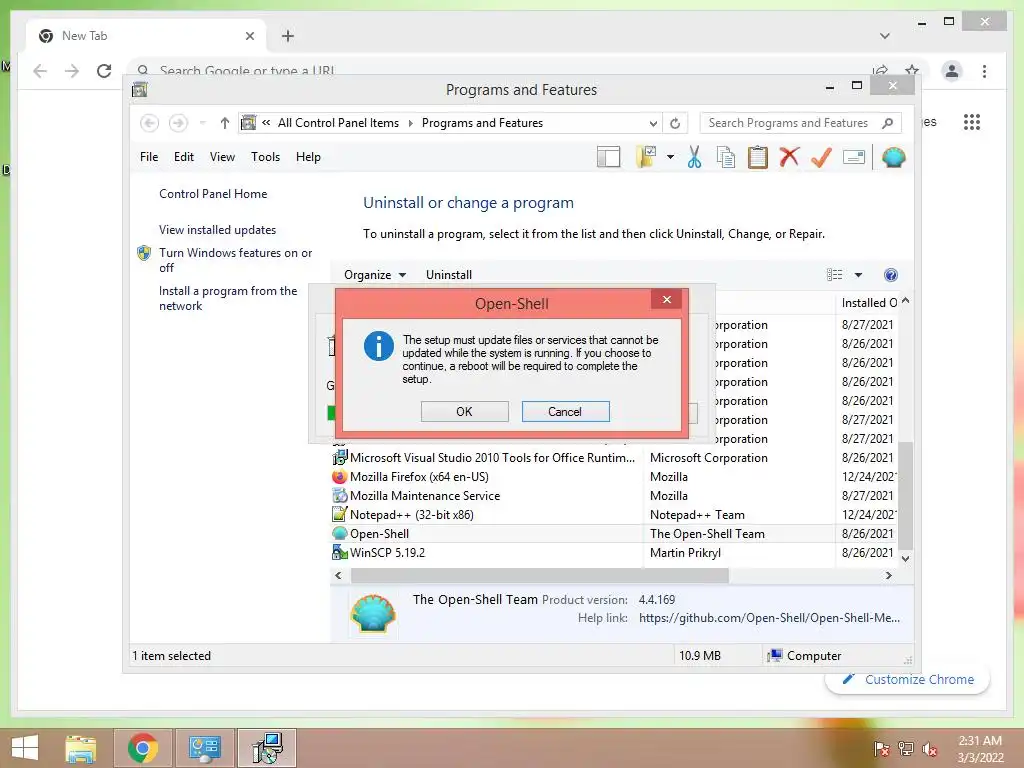The image size is (1024, 768).
Task: Click horizontal scrollbar right arrow
Action: [x=888, y=575]
